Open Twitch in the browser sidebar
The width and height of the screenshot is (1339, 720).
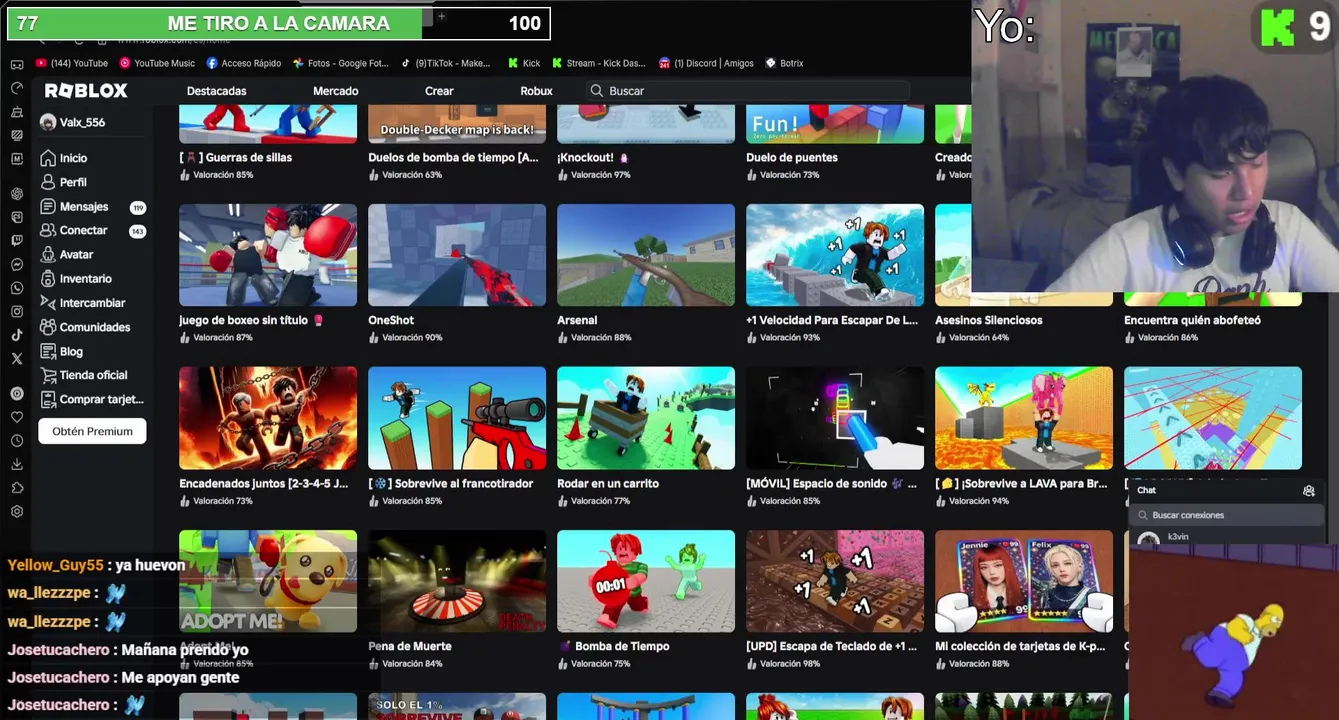[x=17, y=241]
